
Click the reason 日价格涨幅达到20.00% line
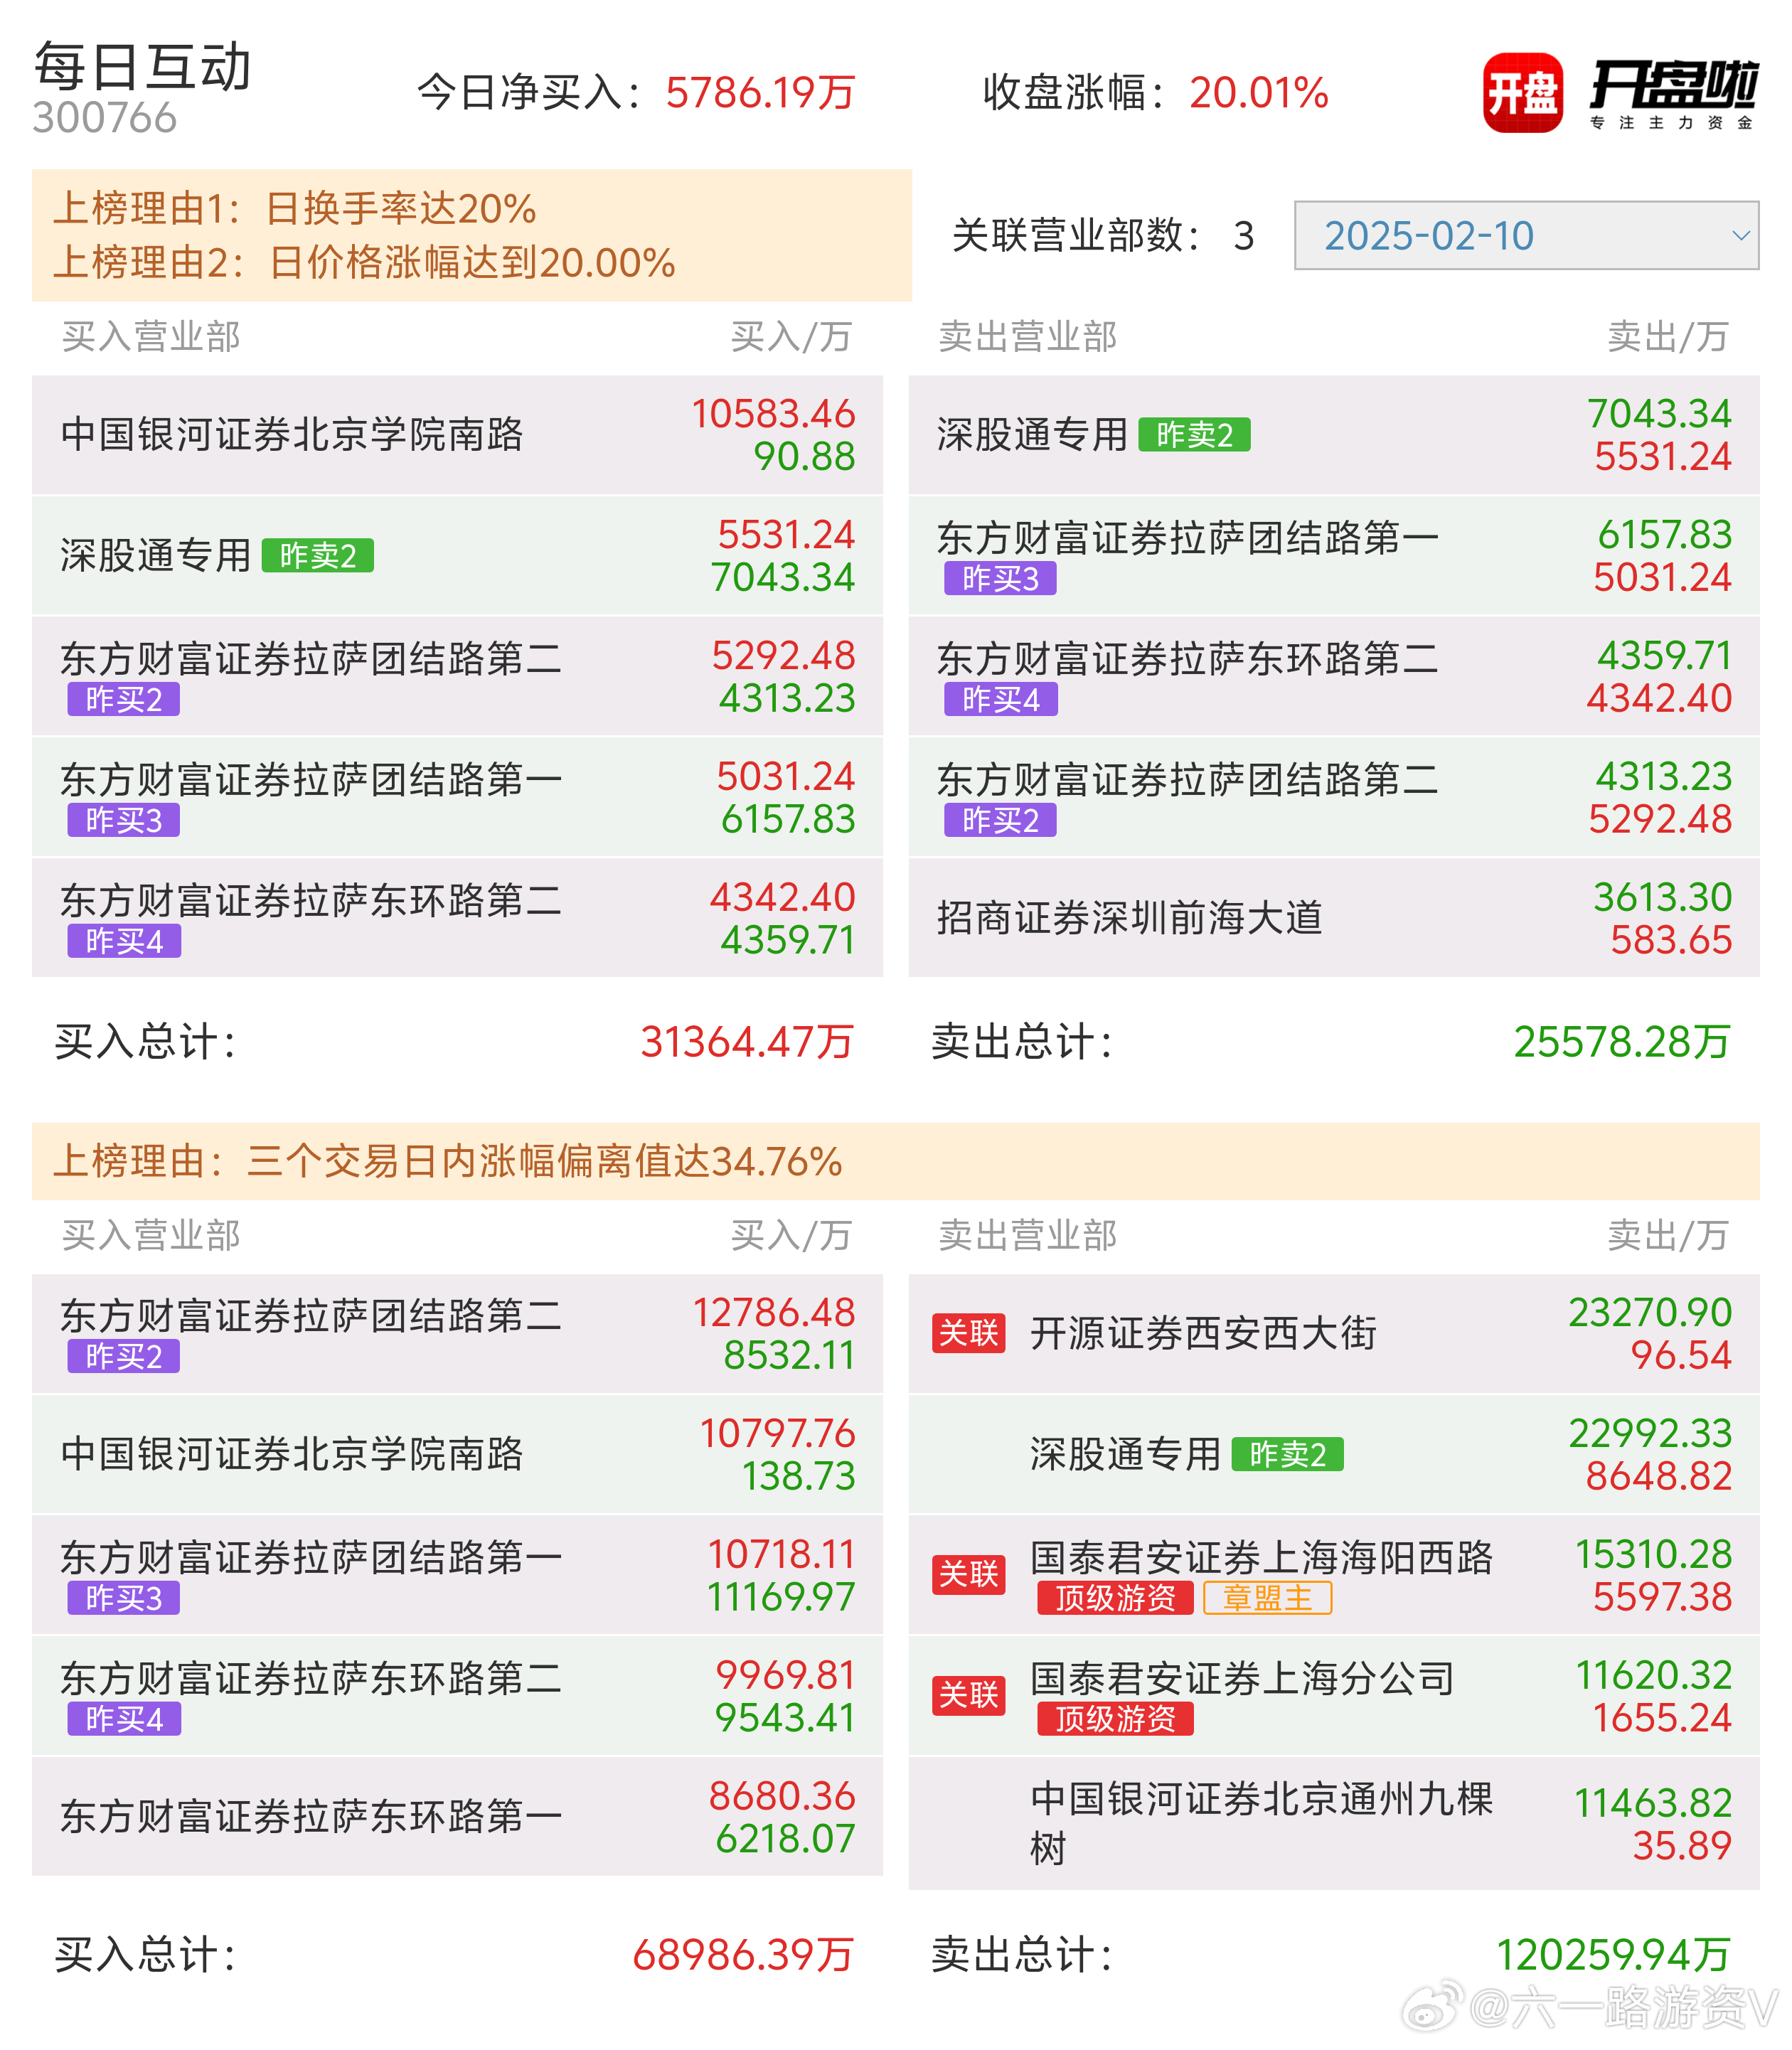click(x=364, y=262)
